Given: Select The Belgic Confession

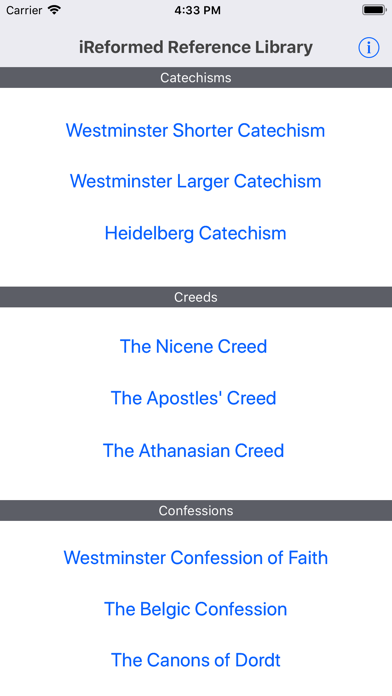Looking at the screenshot, I should pos(196,609).
